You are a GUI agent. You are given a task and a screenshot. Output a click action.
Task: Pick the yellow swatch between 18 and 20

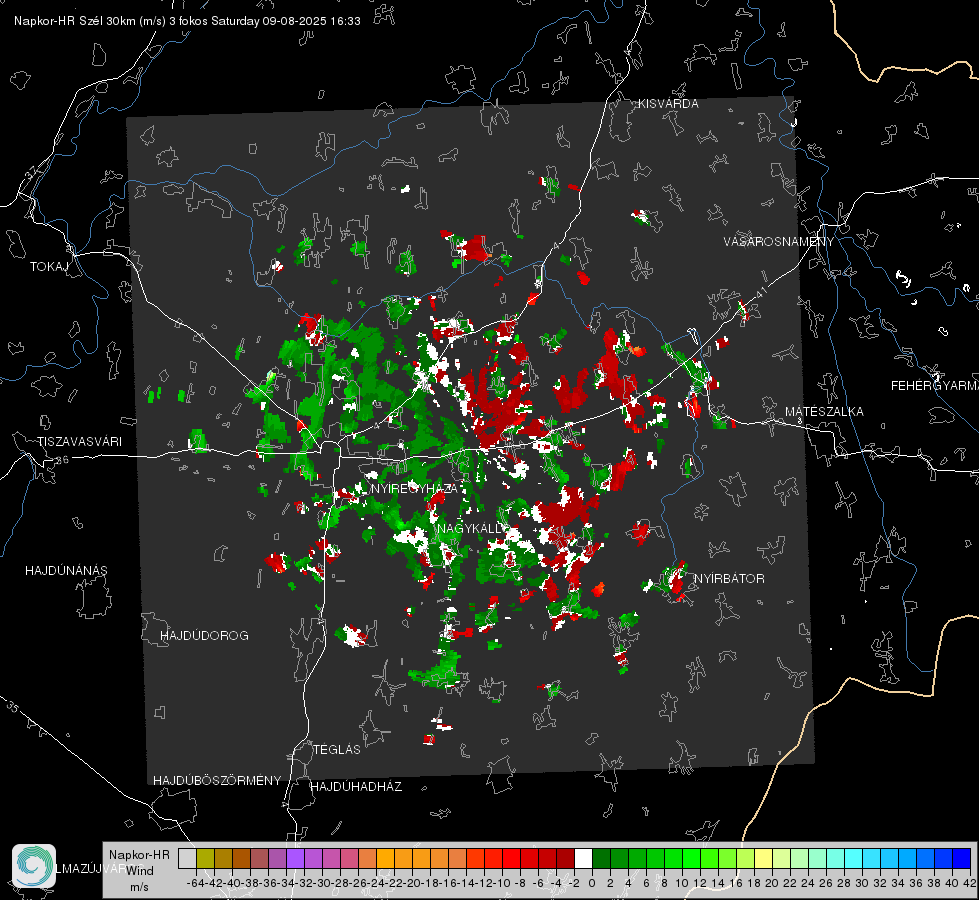point(764,858)
